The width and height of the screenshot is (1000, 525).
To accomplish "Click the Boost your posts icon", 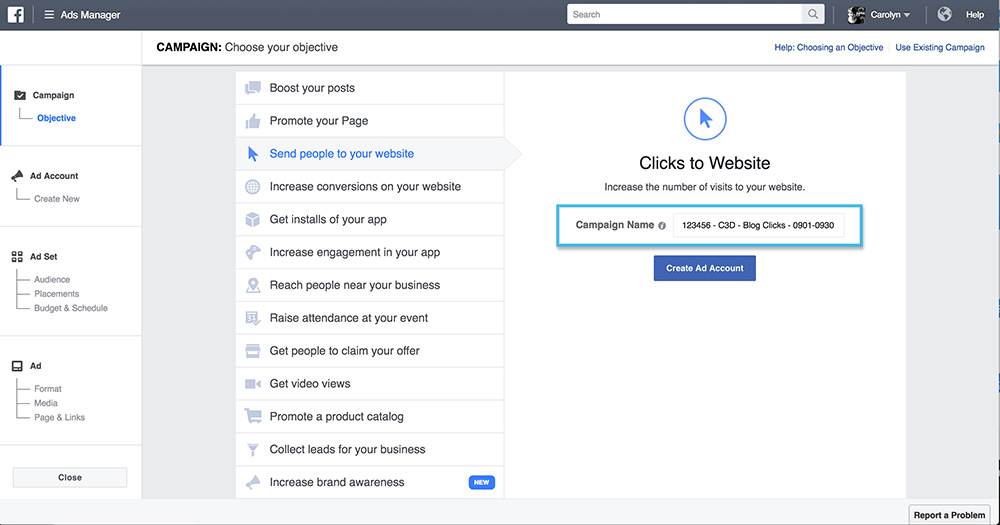I will pos(253,88).
